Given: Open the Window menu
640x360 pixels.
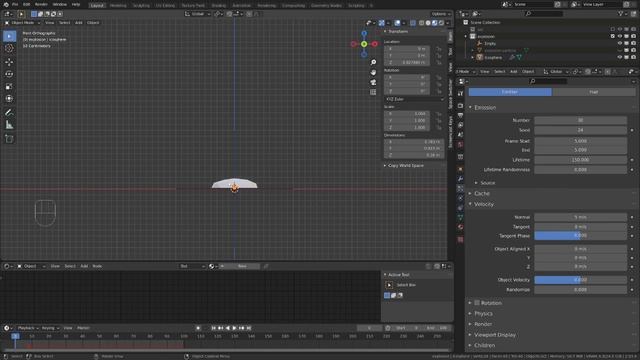Looking at the screenshot, I should tap(60, 4).
